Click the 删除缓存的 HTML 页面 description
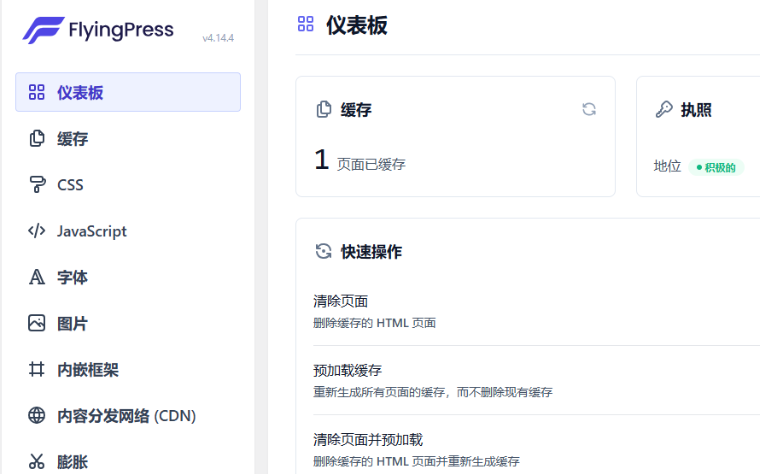 (374, 323)
